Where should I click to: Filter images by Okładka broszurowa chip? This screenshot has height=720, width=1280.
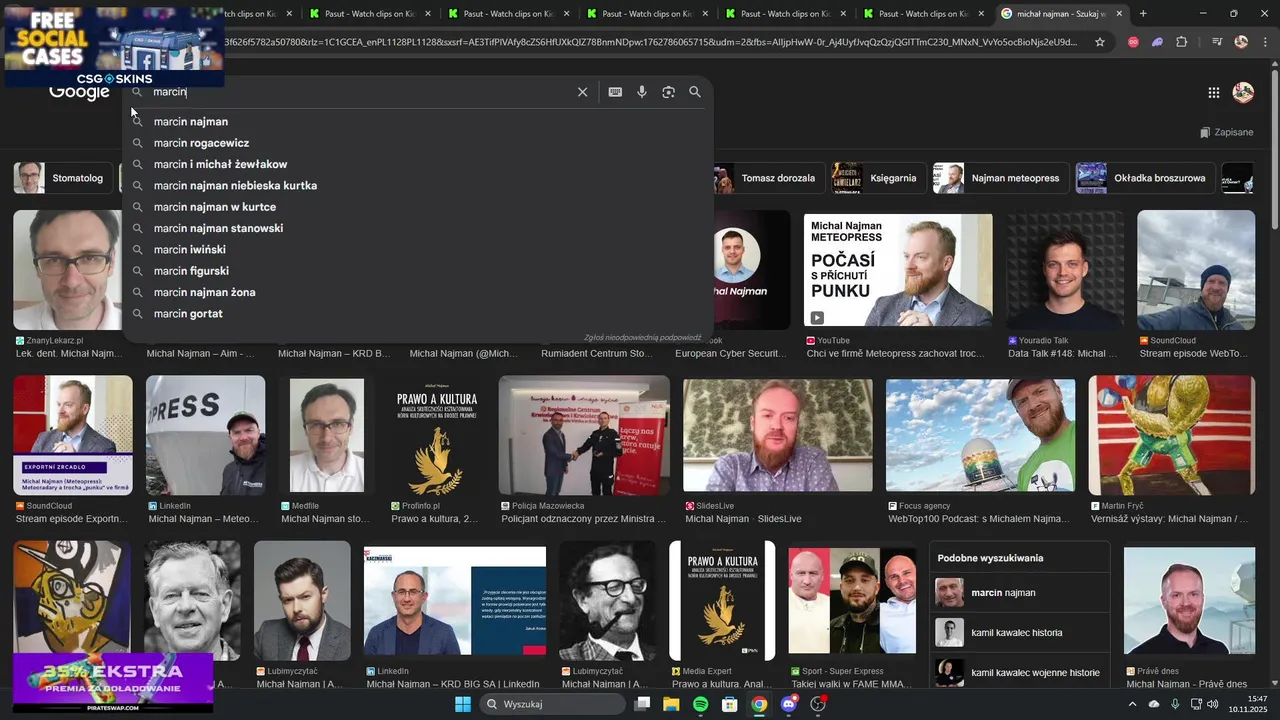coord(1145,178)
